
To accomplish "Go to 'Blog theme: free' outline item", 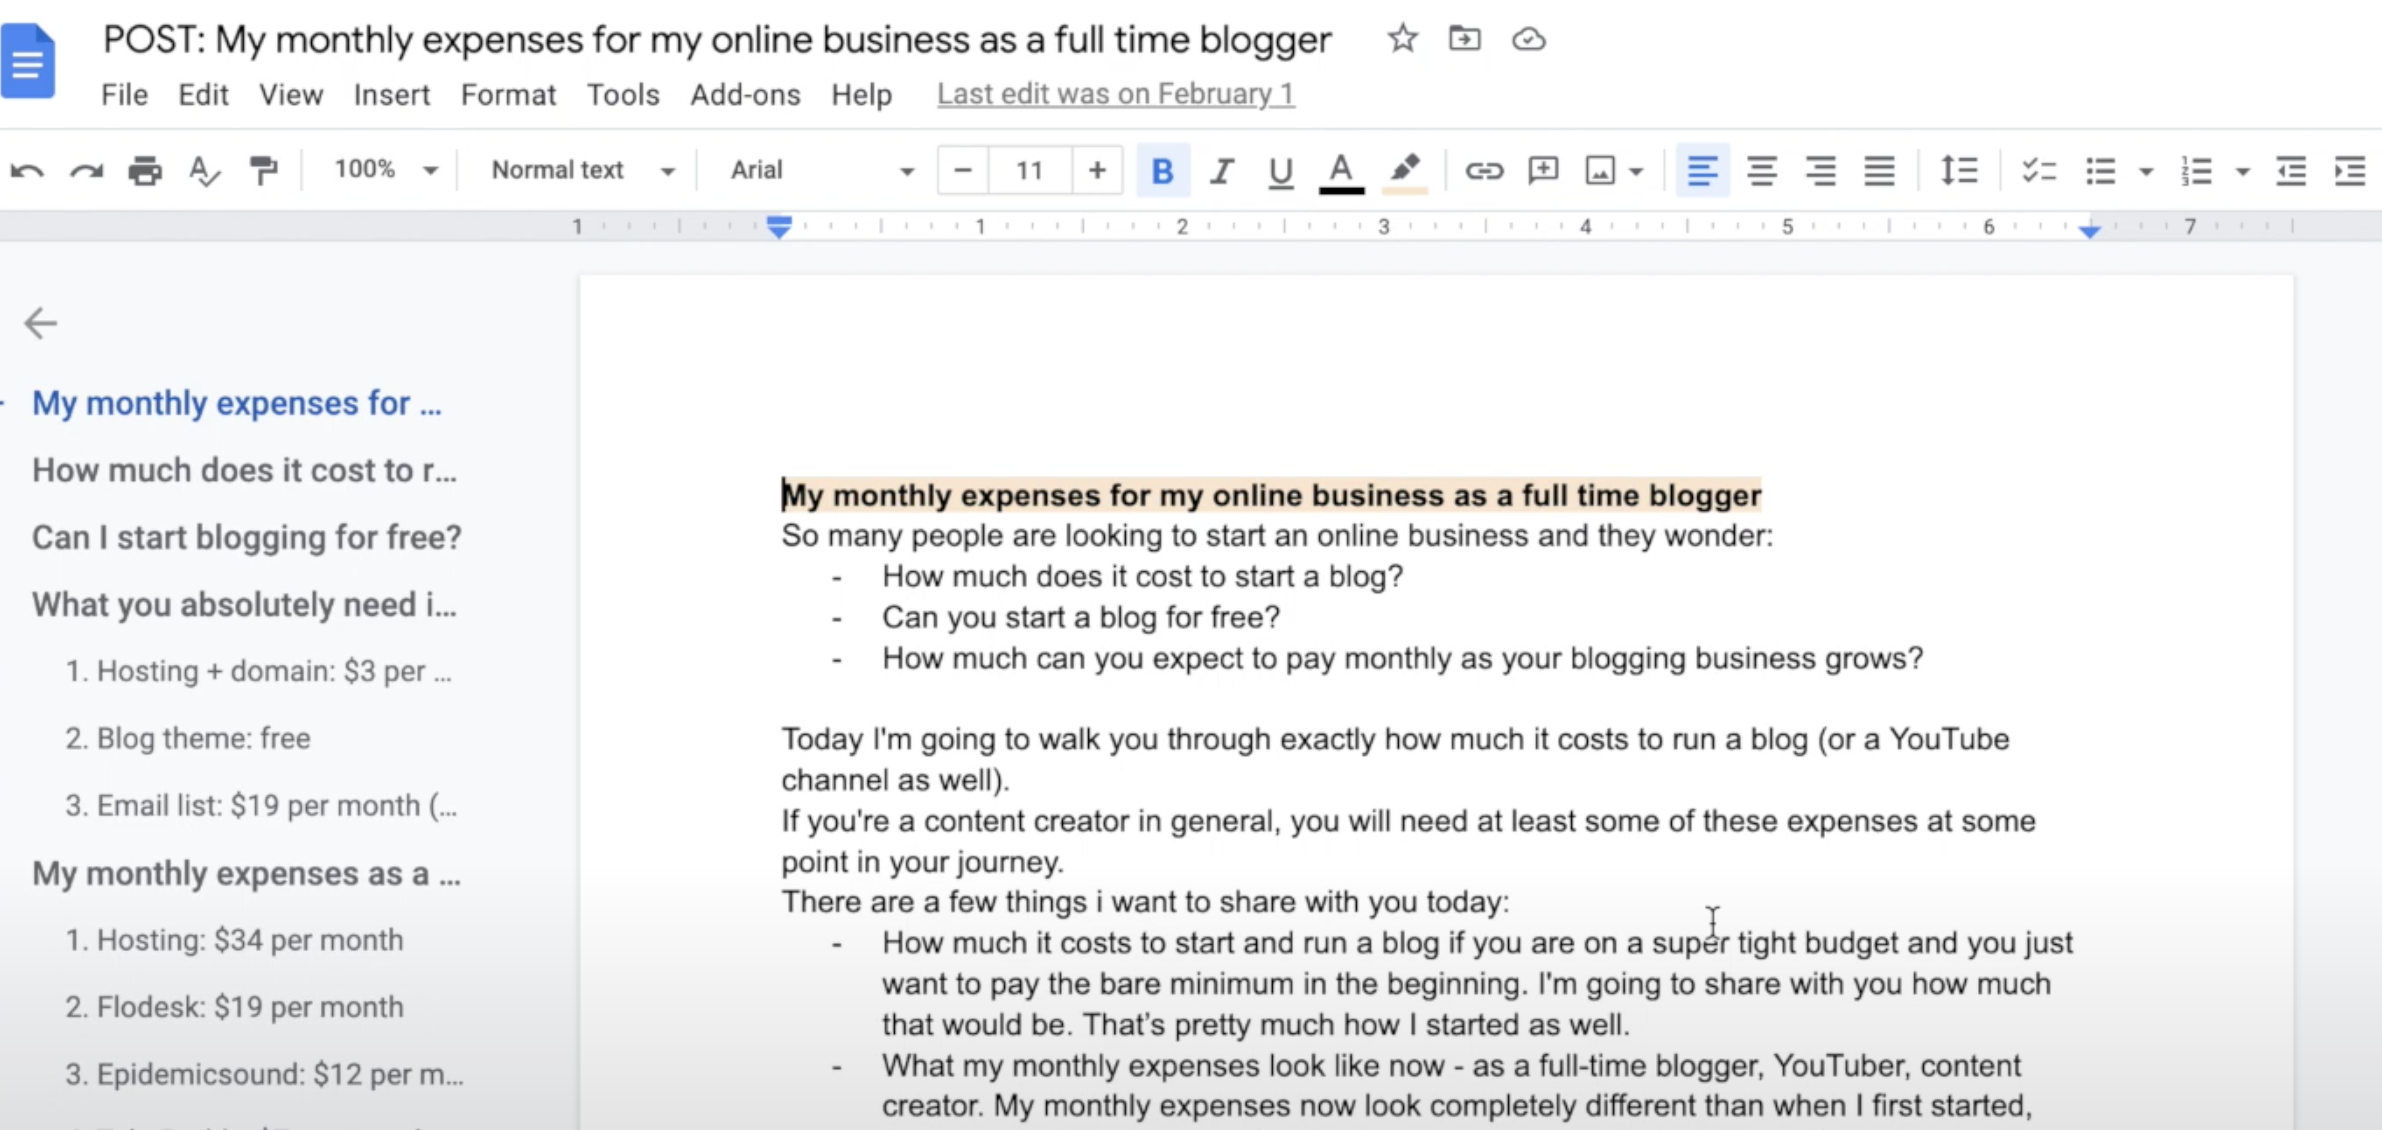I will click(x=187, y=738).
